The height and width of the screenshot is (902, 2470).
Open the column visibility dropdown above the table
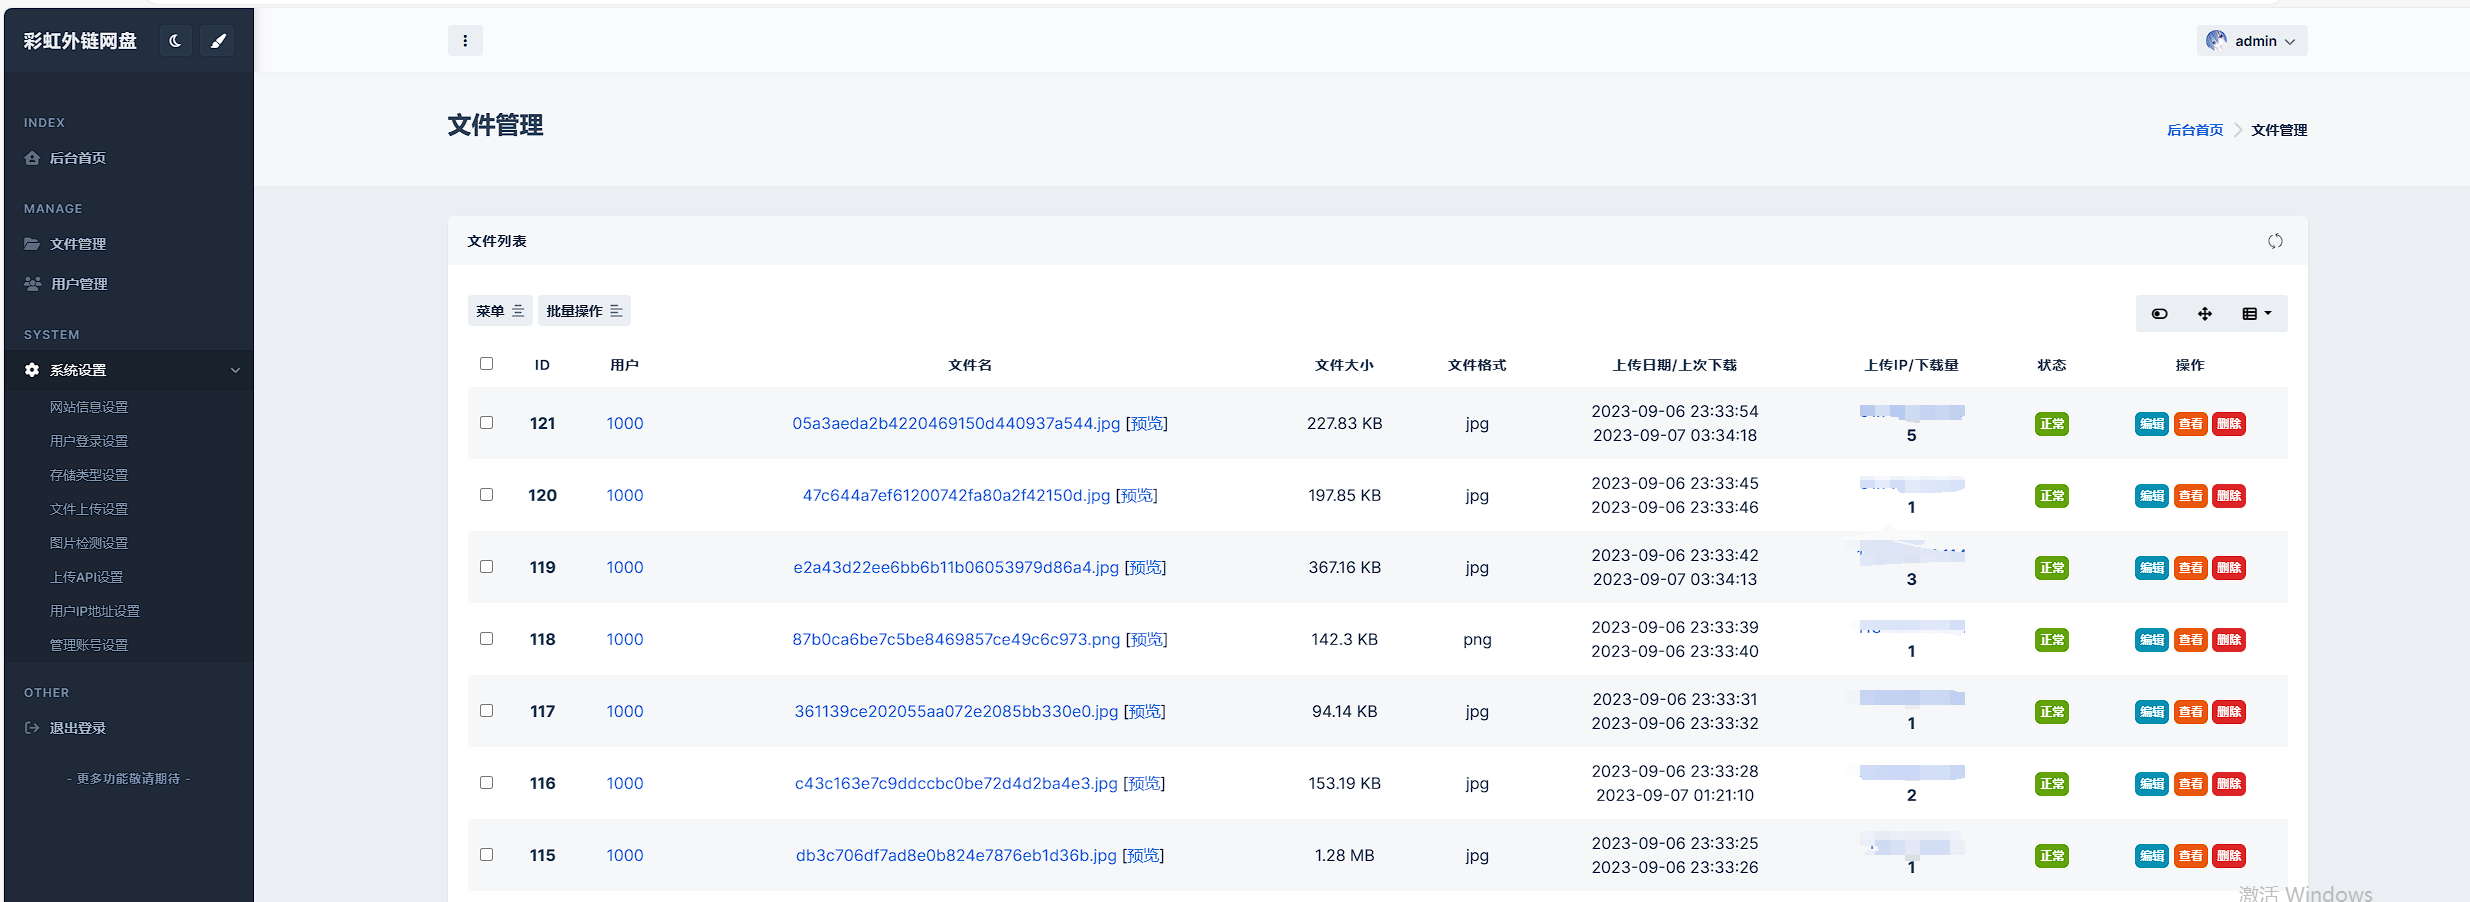point(2256,313)
